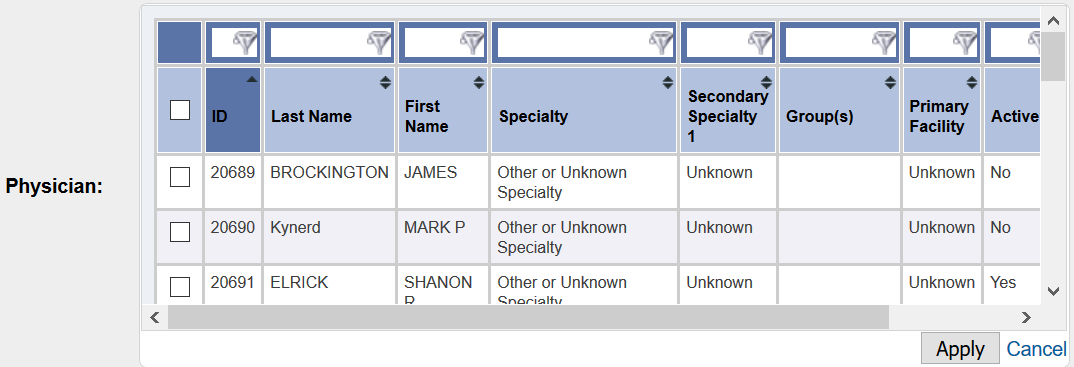Select checkbox for BROCKINGTON row
The width and height of the screenshot is (1074, 367).
pos(179,178)
